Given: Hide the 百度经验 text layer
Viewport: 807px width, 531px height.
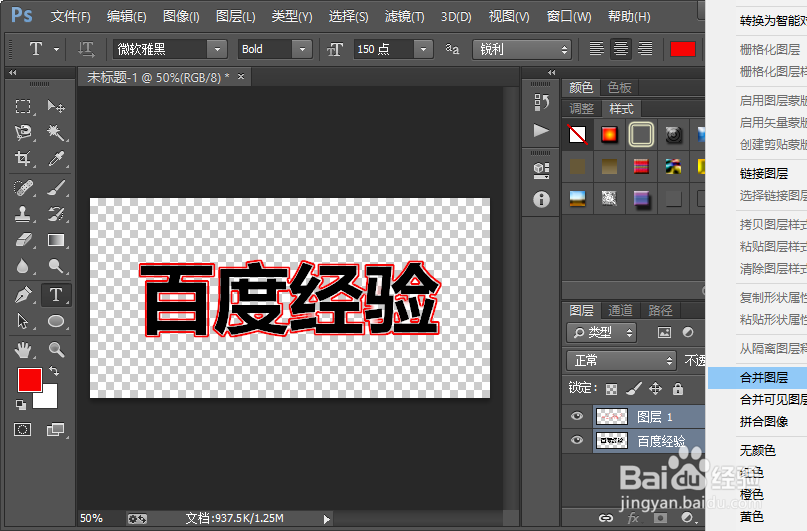Looking at the screenshot, I should 577,440.
